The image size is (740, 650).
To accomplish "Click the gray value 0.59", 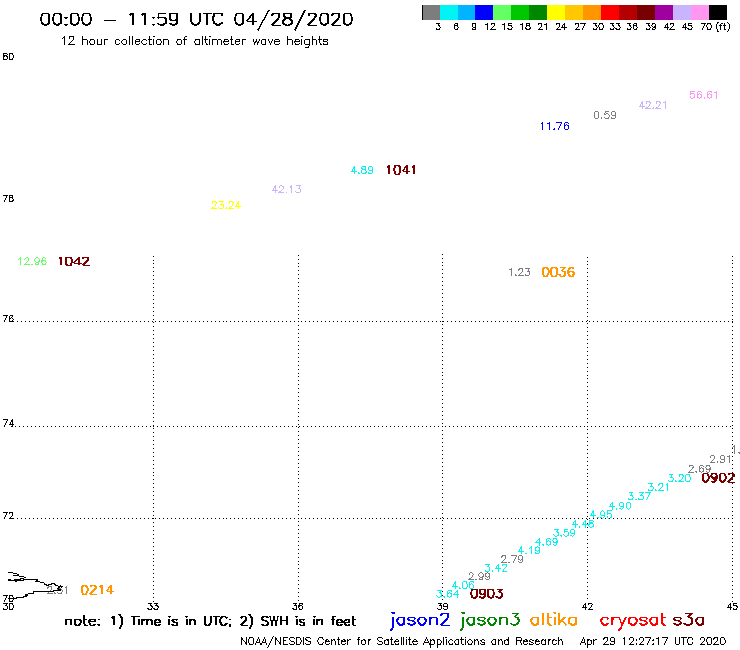I will [605, 115].
